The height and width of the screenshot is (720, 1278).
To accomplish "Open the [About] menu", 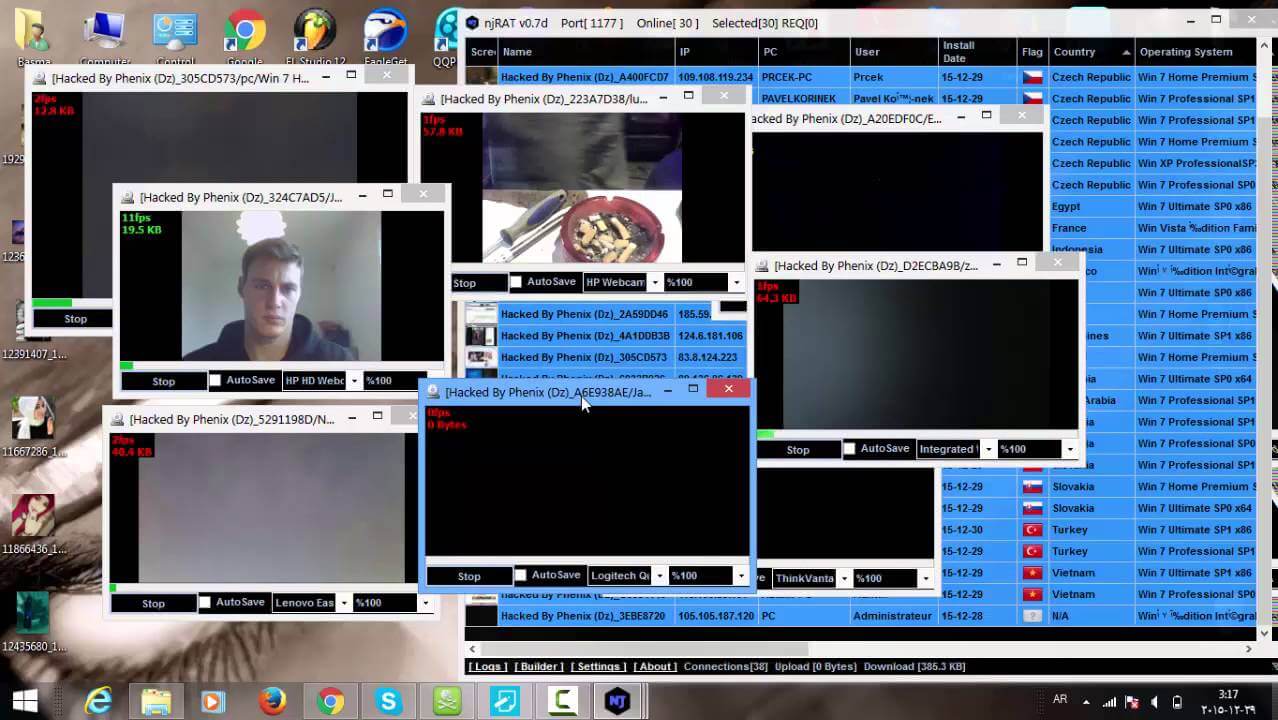I will [x=655, y=666].
